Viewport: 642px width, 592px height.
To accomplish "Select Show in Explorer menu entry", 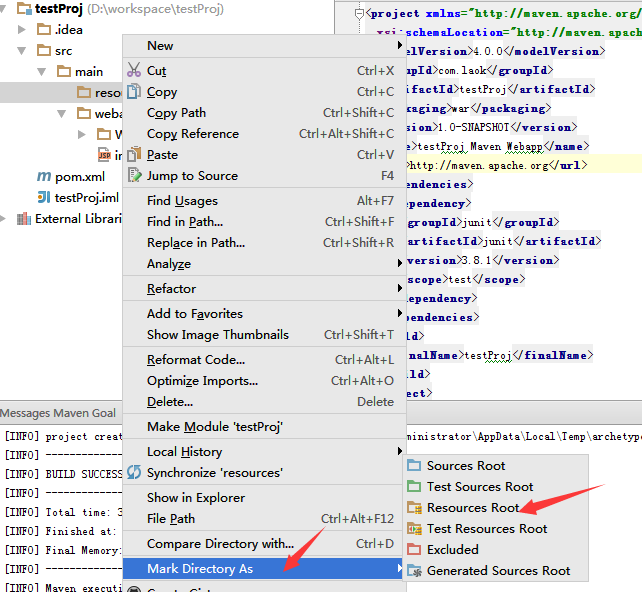I will (x=195, y=498).
